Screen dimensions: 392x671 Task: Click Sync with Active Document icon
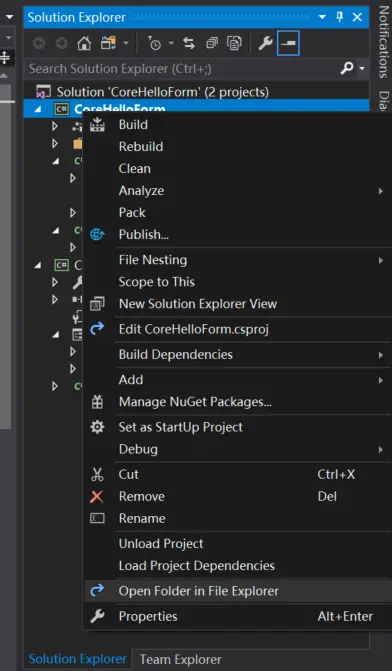click(x=189, y=43)
